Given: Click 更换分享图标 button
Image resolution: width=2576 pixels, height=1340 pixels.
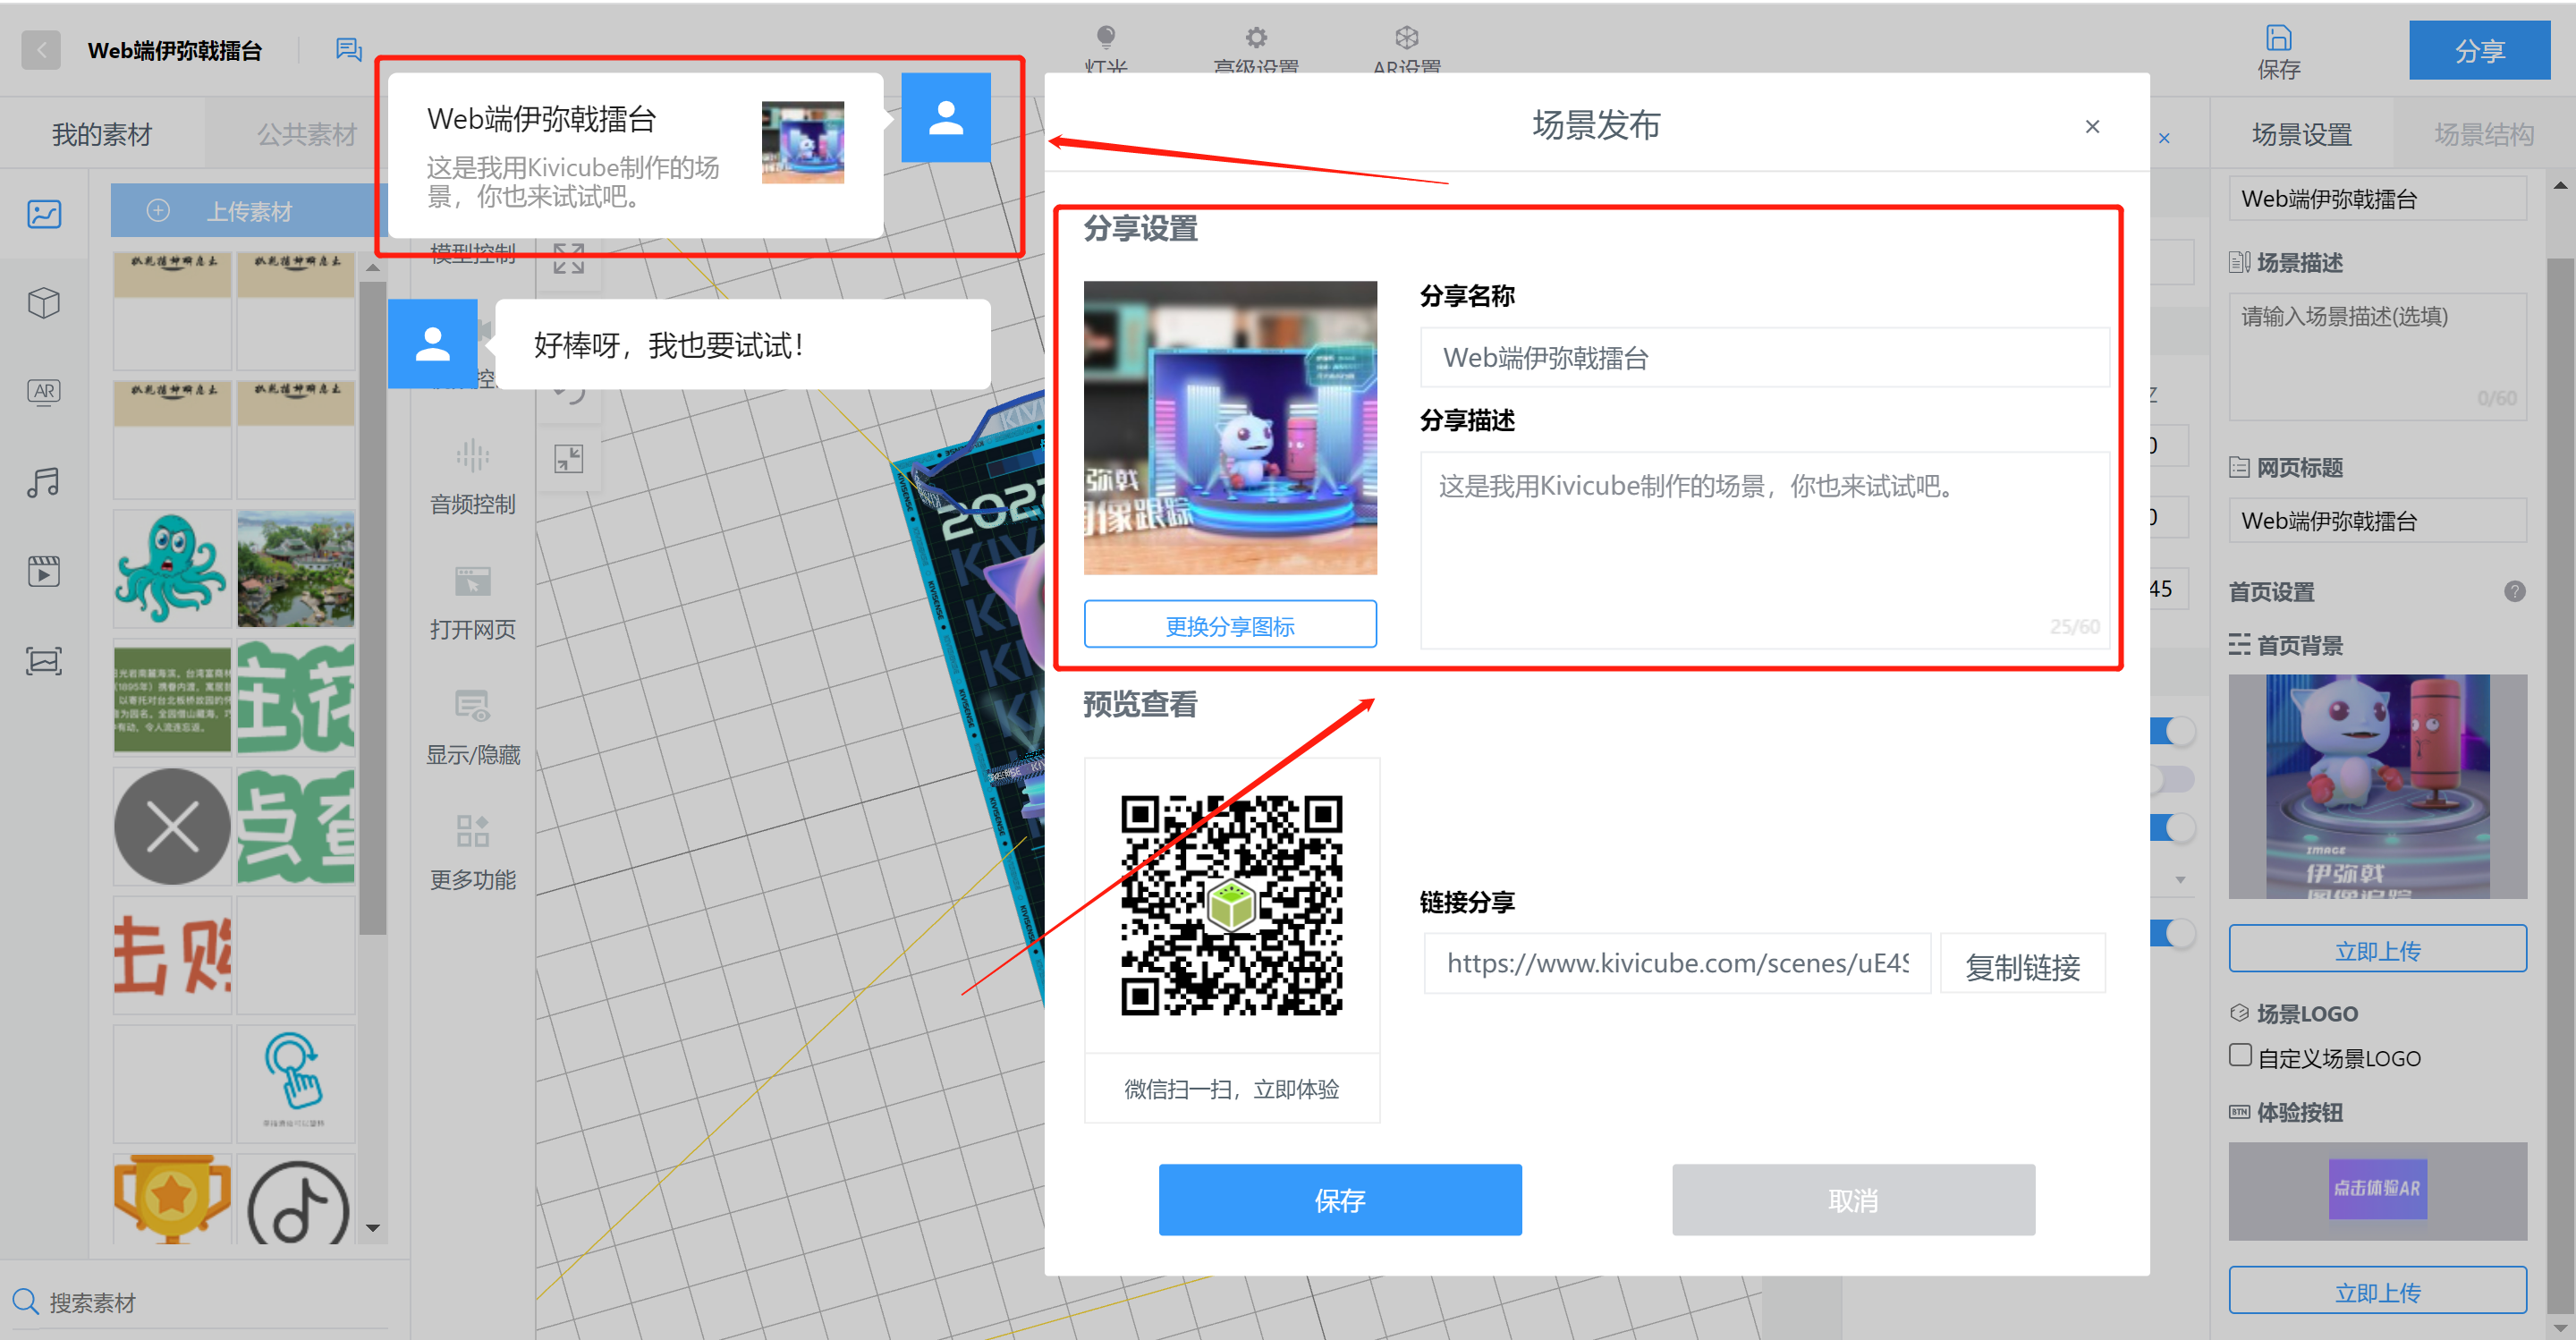Looking at the screenshot, I should (x=1229, y=625).
